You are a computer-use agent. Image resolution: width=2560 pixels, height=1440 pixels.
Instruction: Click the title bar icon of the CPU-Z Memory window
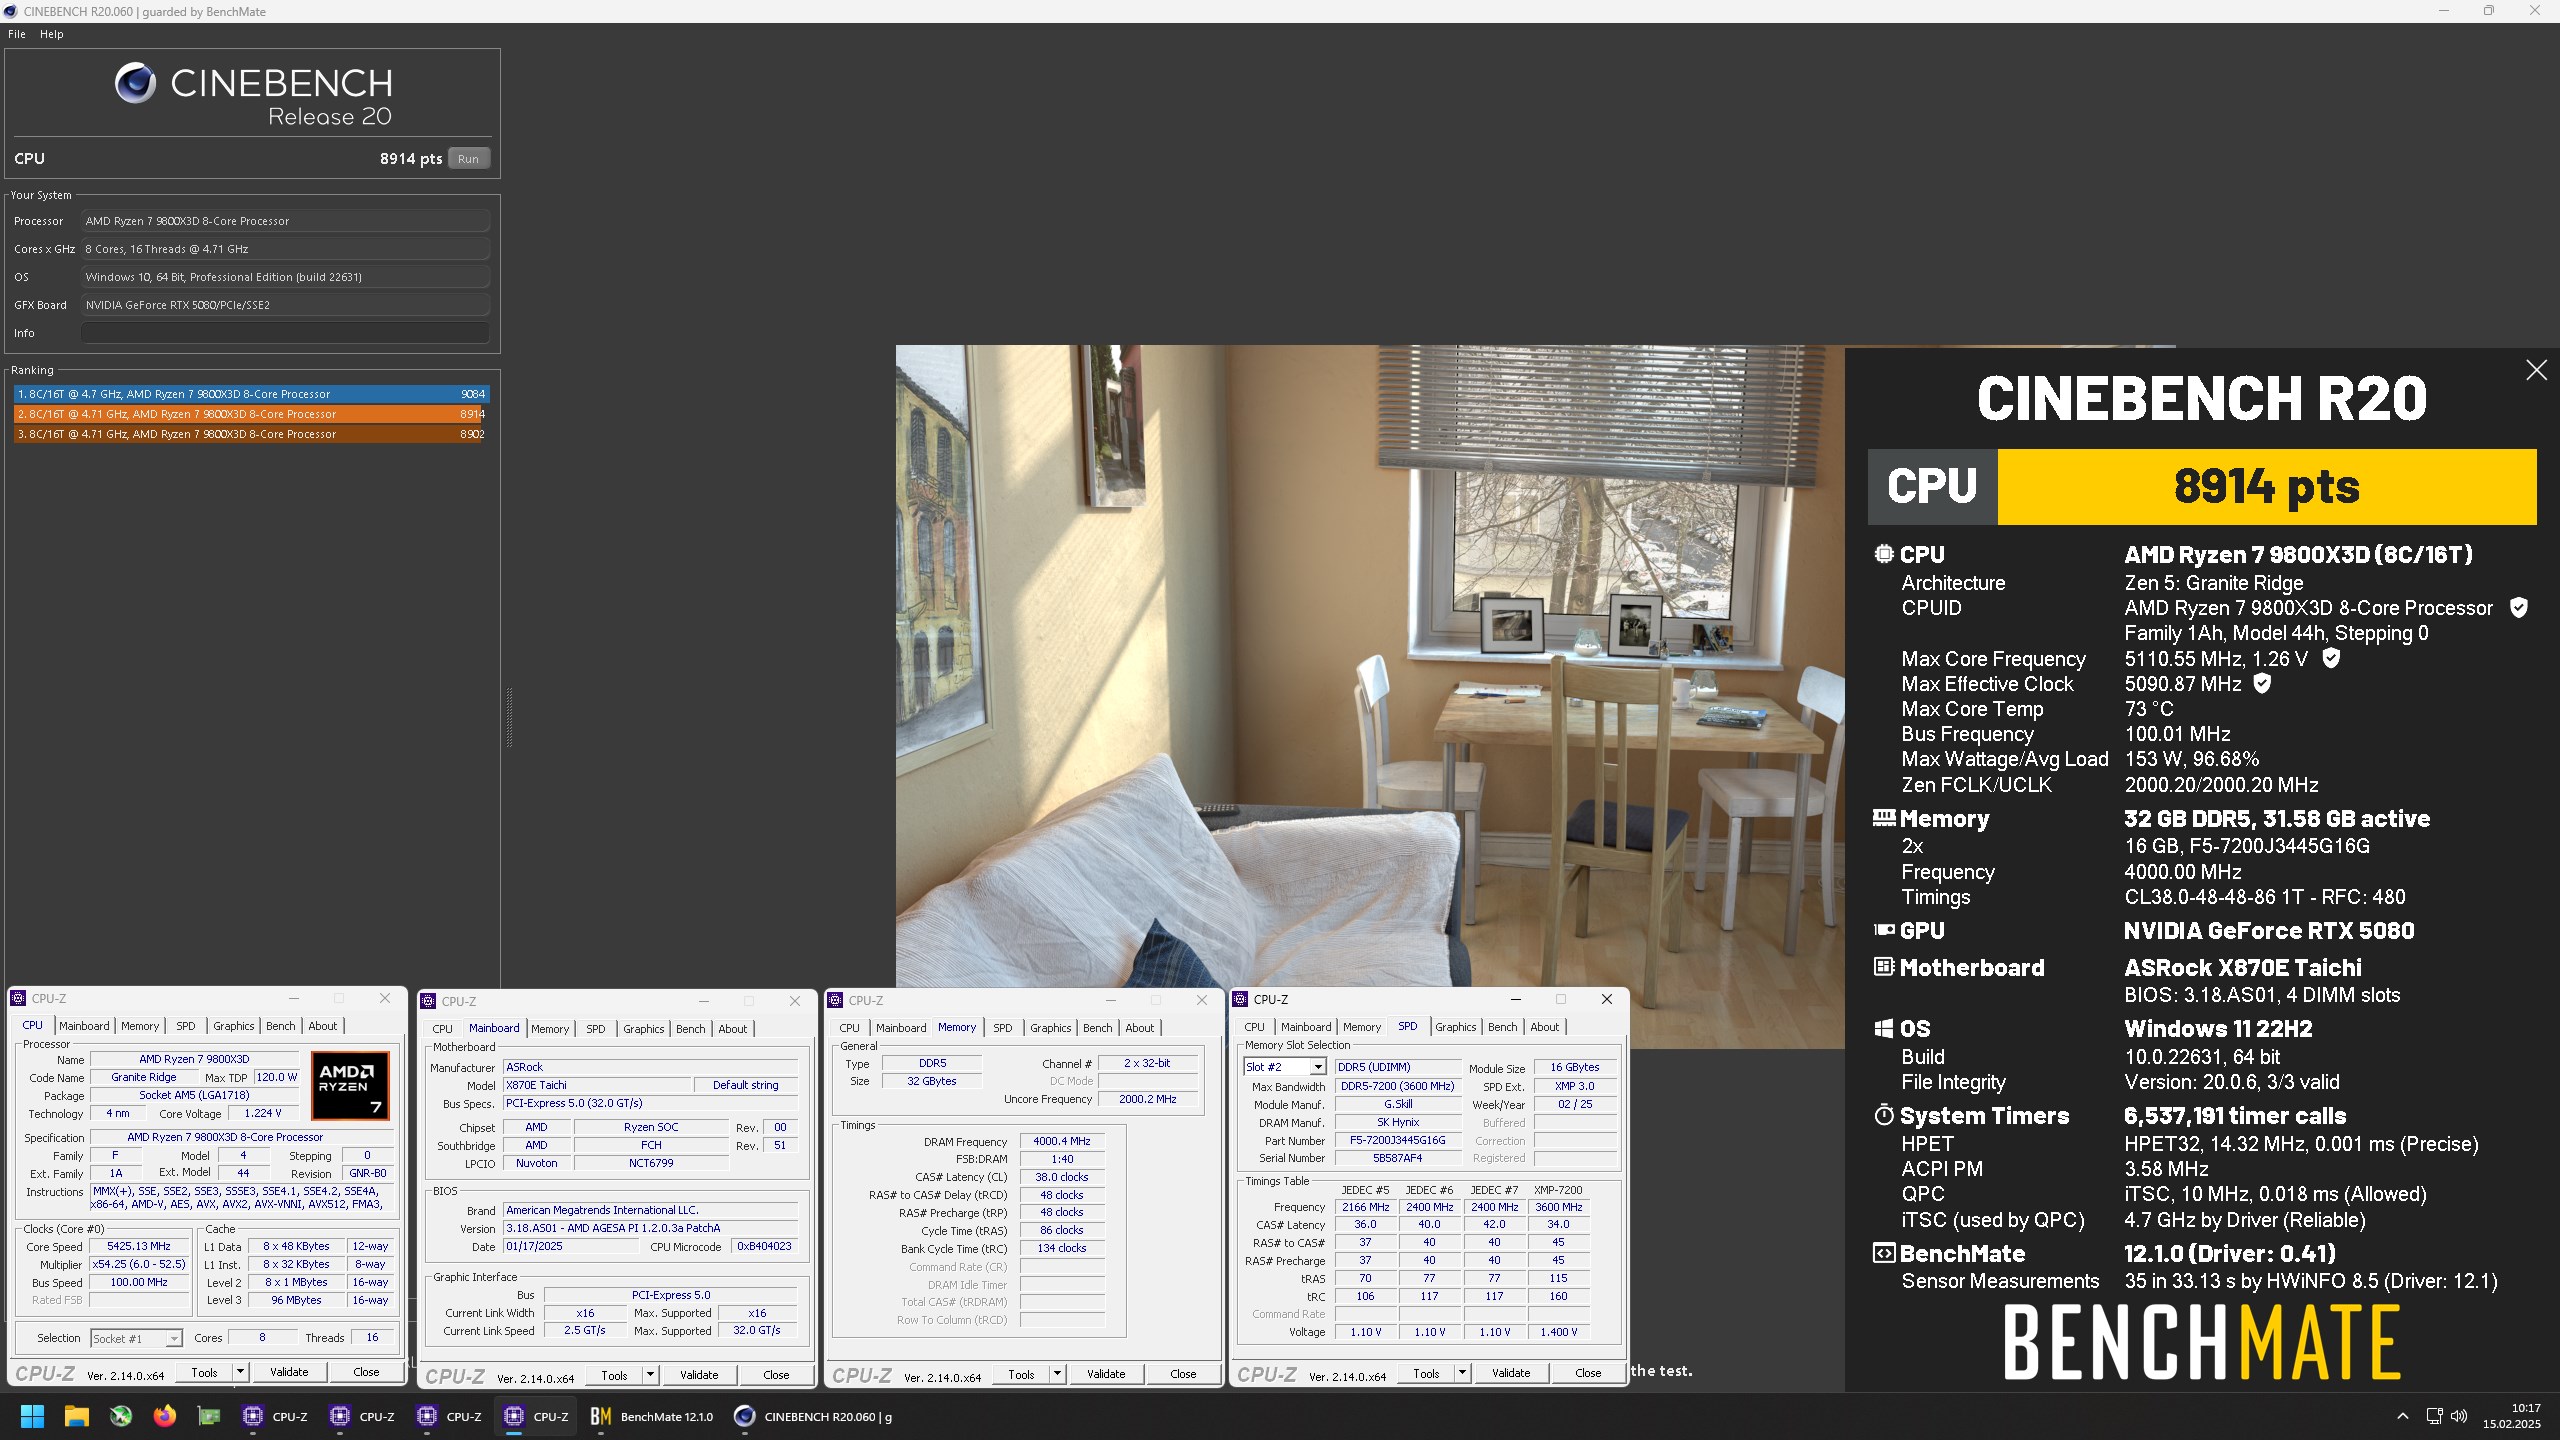[835, 1000]
